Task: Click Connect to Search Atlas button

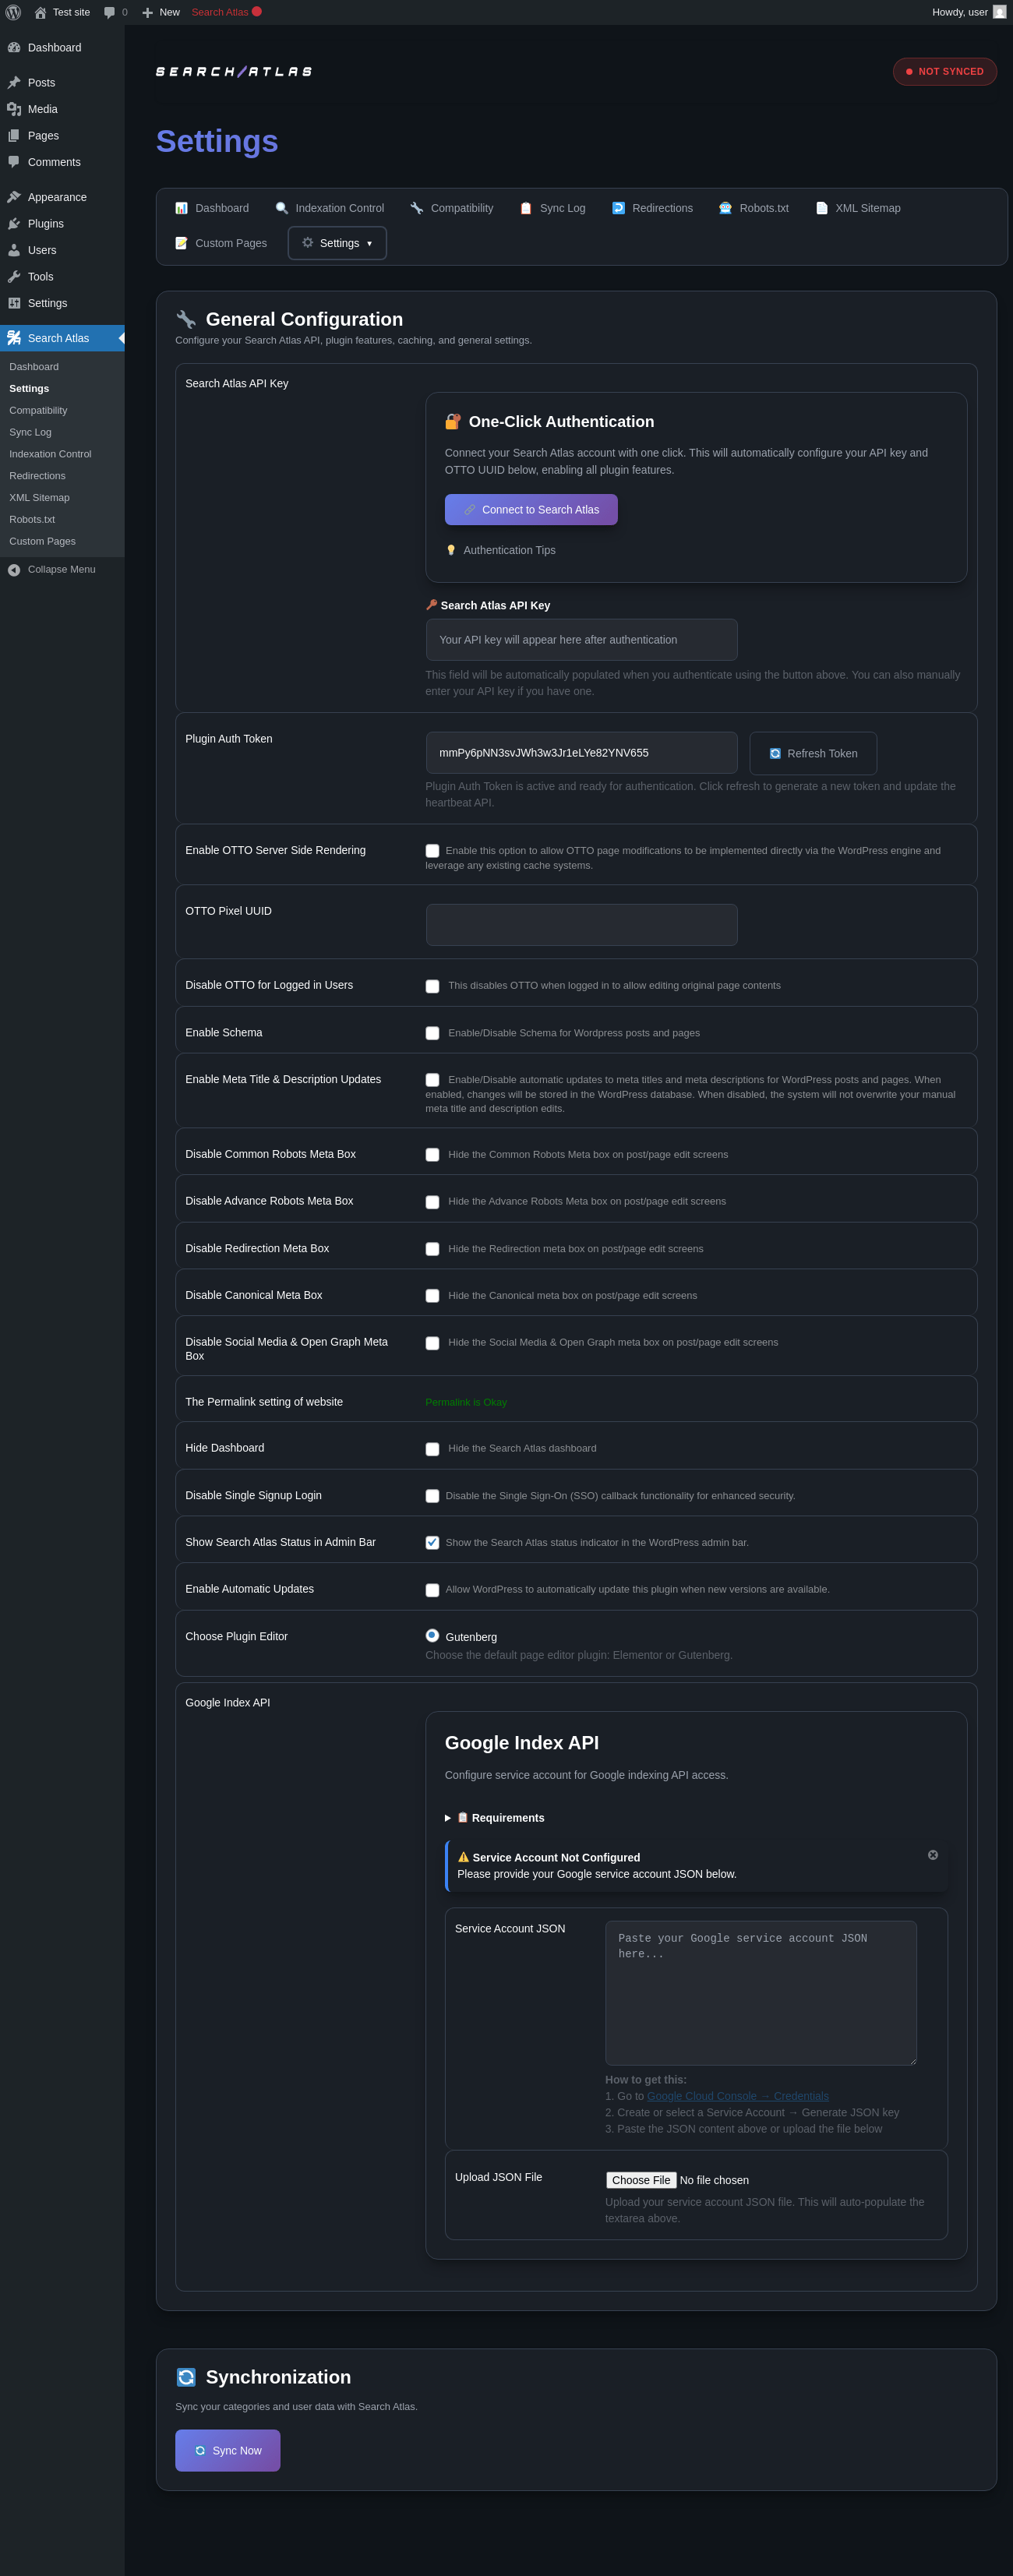Action: tap(531, 510)
